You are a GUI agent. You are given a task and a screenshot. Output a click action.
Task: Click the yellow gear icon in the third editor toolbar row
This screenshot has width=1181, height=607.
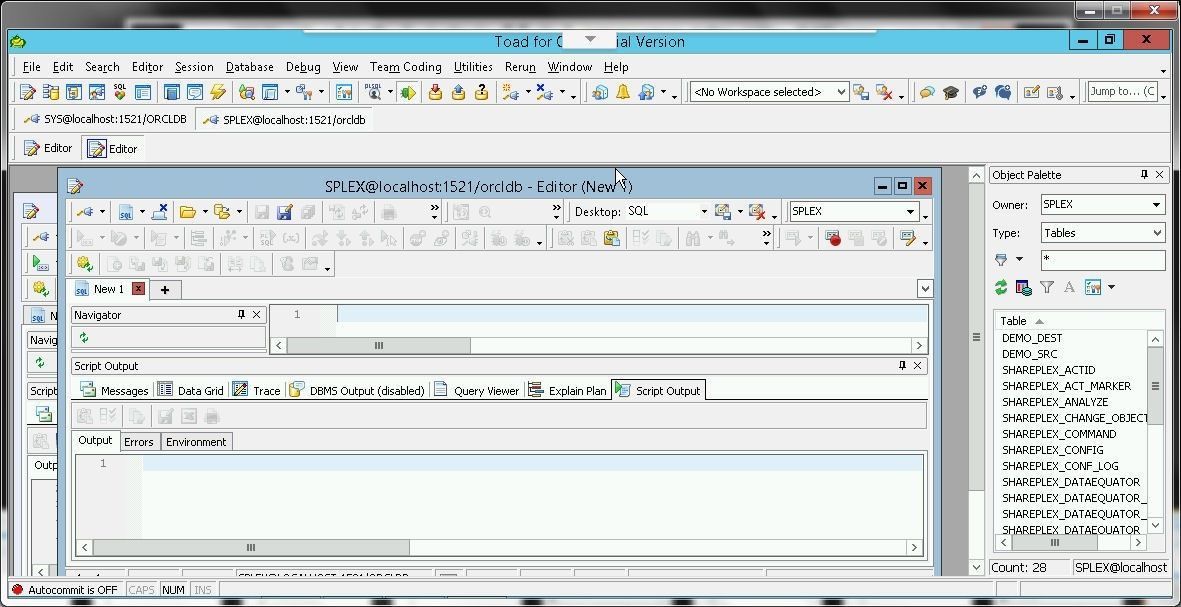pyautogui.click(x=84, y=264)
